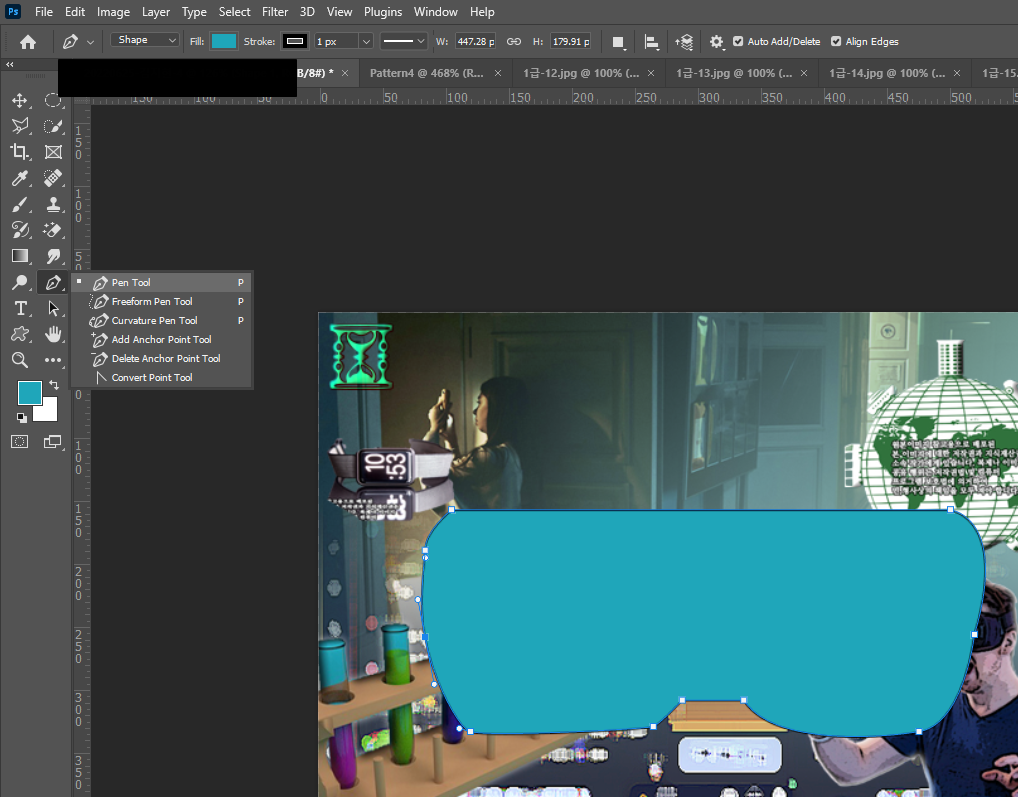Open Edit Toolbar three-dots button
The height and width of the screenshot is (797, 1018).
[x=53, y=360]
